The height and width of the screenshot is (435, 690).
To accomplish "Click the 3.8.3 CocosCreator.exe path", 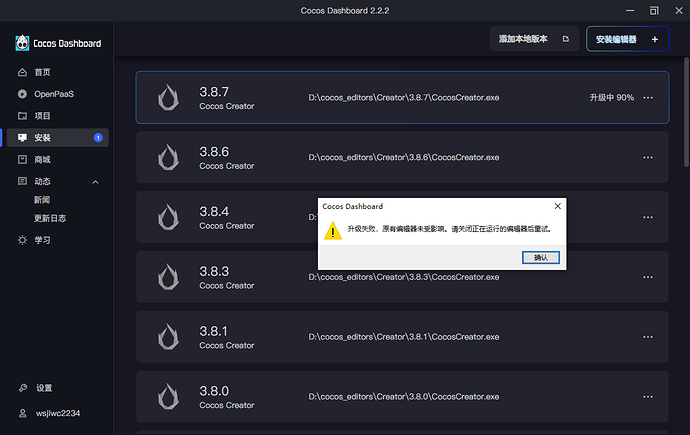I will click(x=404, y=277).
